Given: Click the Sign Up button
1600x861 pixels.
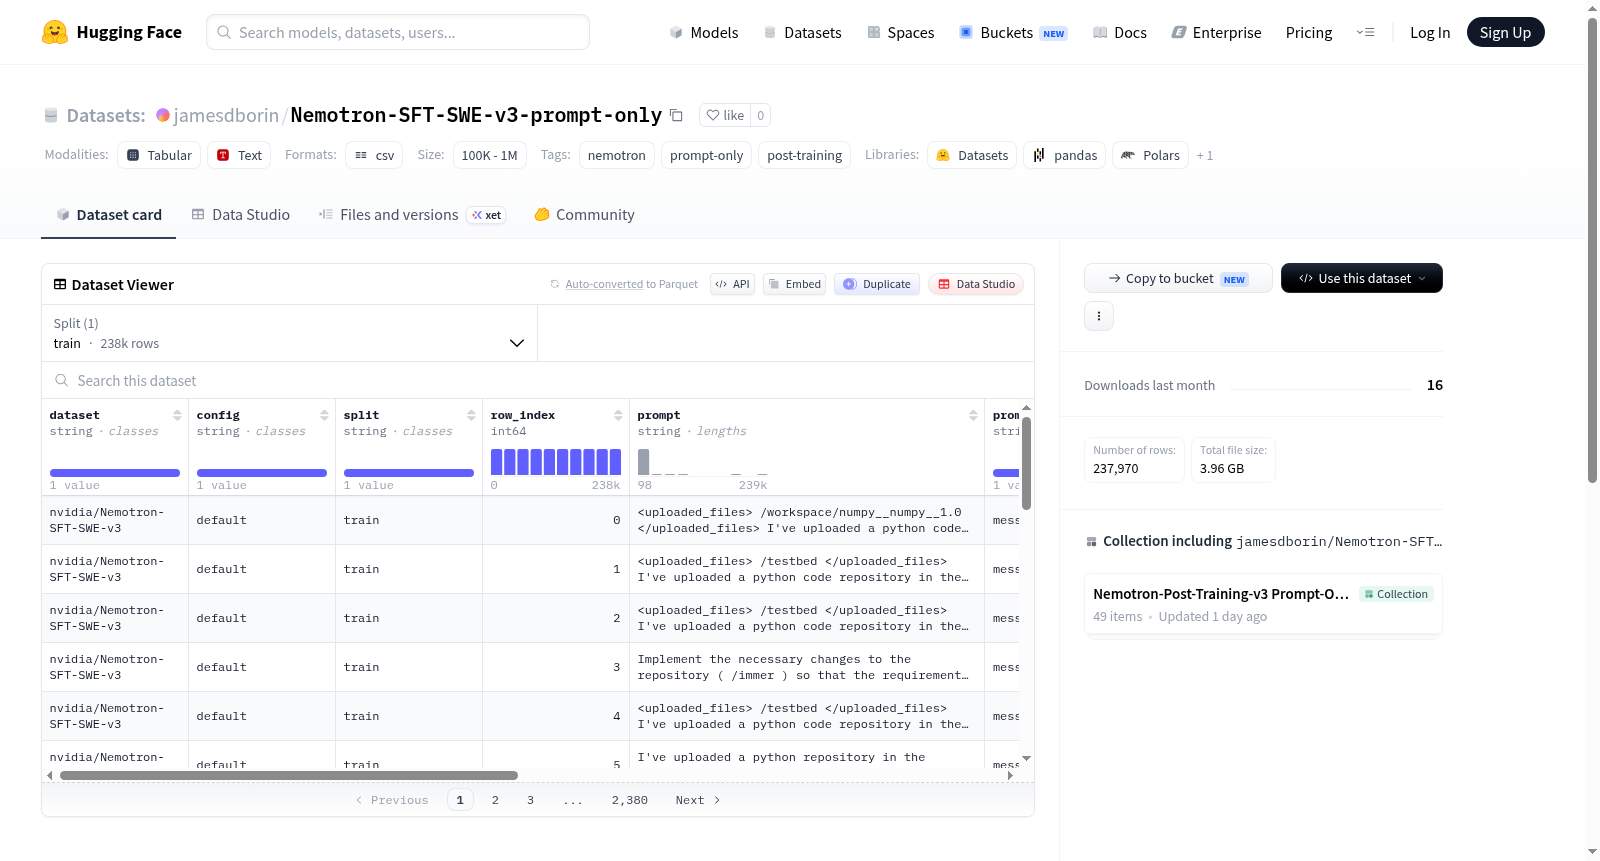Looking at the screenshot, I should (x=1505, y=32).
